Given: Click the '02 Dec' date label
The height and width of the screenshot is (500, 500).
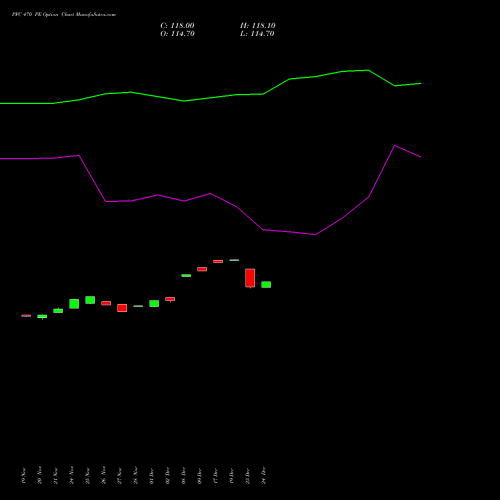Looking at the screenshot, I should click(168, 475).
